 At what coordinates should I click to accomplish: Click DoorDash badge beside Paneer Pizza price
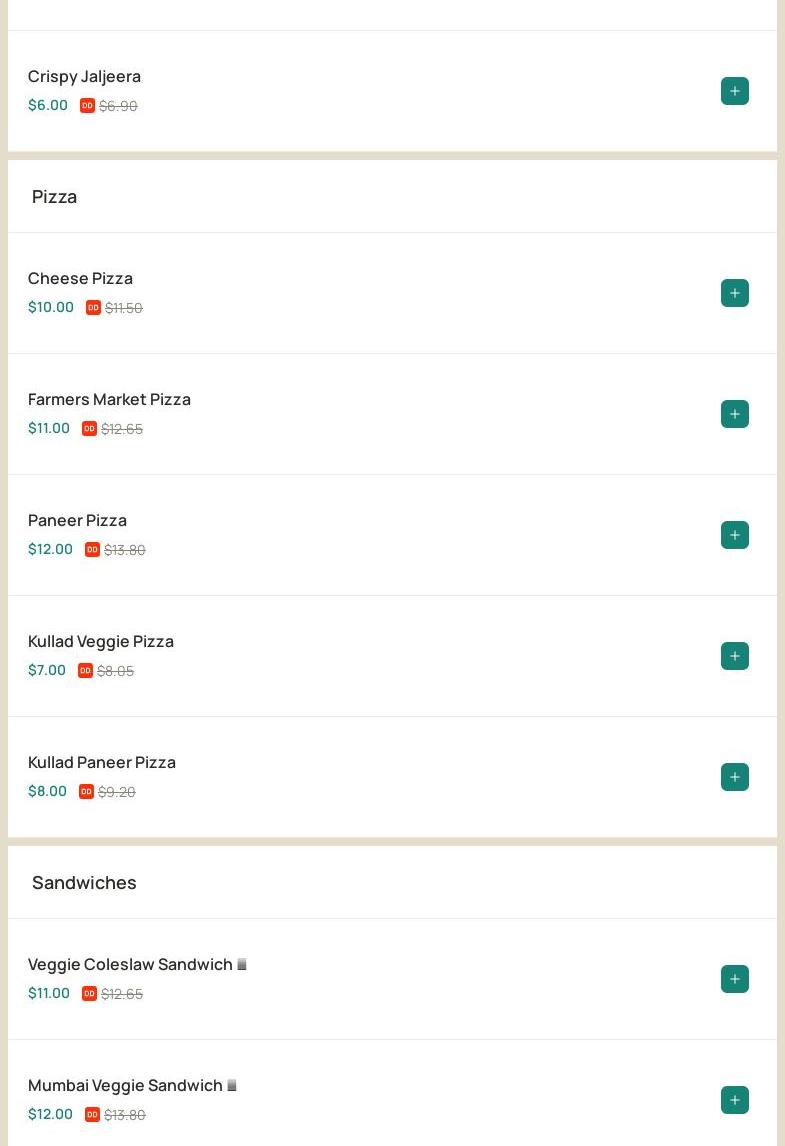coord(92,550)
